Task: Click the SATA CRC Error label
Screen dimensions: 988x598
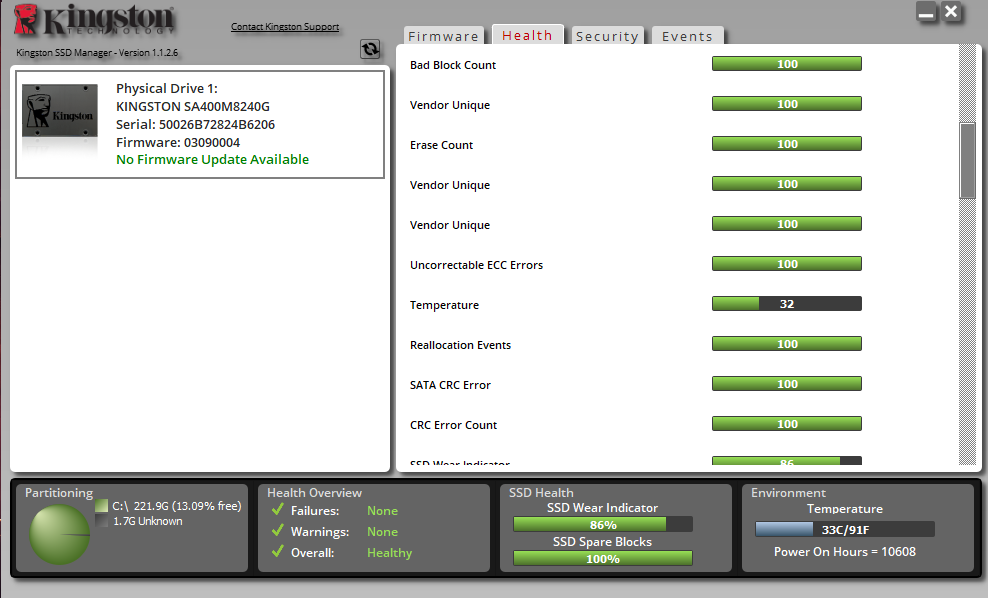Action: [450, 385]
